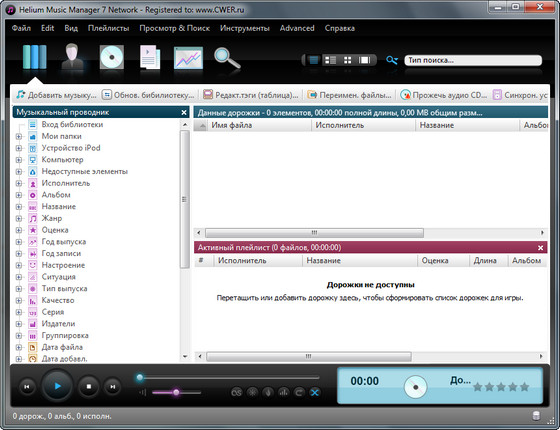The height and width of the screenshot is (430, 560).
Task: Expand the Жанр tree node
Action: [19, 219]
